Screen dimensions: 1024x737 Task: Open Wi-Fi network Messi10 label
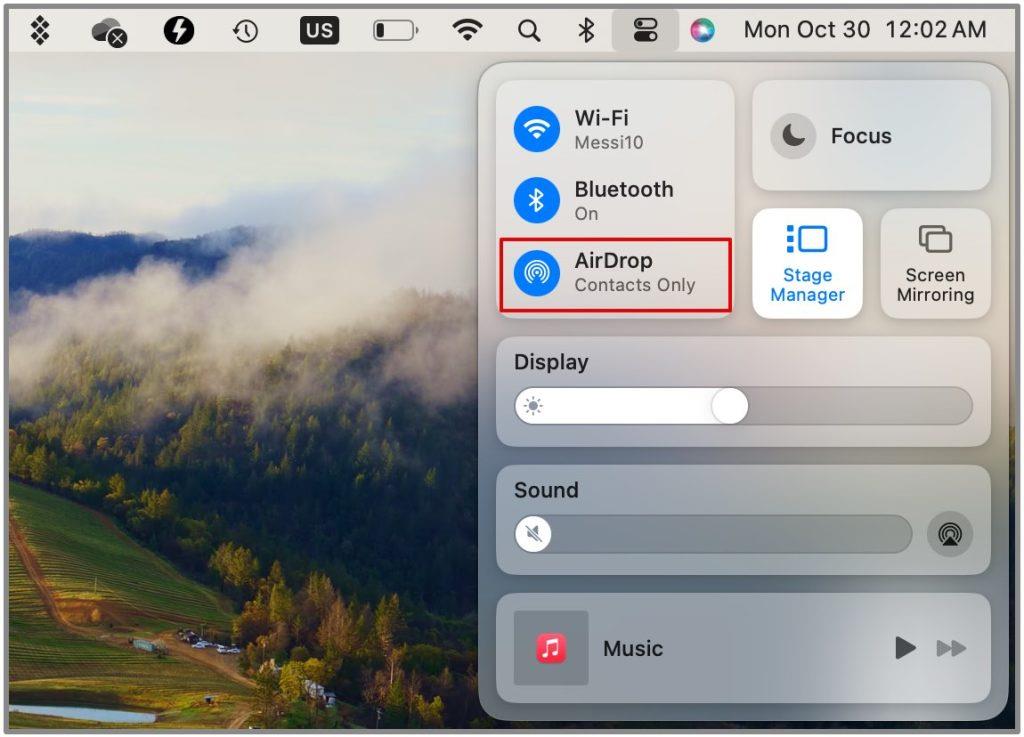click(x=609, y=142)
